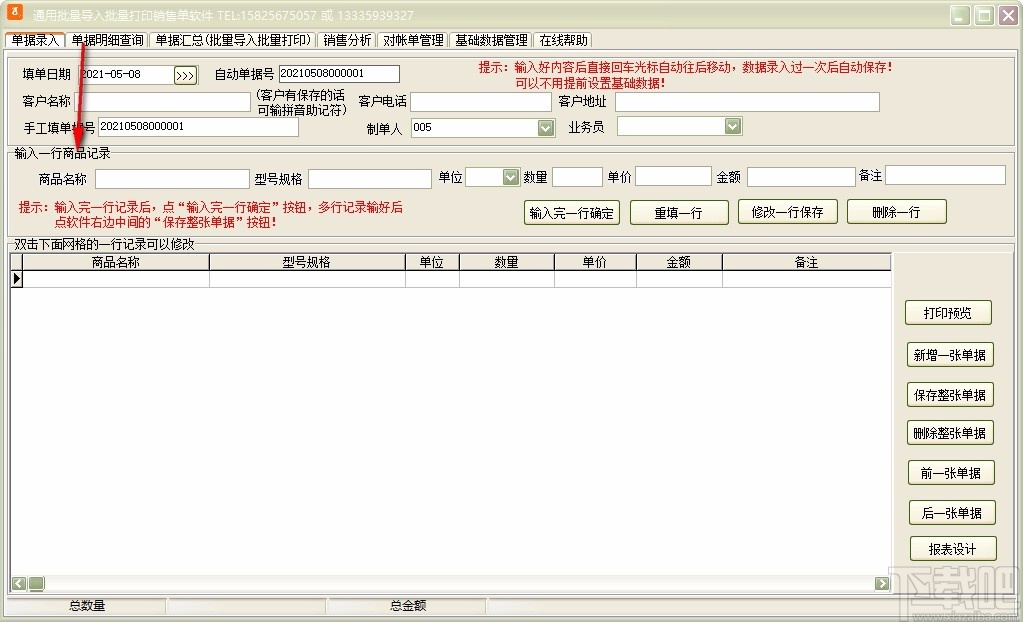Screen dimensions: 1023x622
Task: Click the 重填一行 button
Action: (679, 212)
